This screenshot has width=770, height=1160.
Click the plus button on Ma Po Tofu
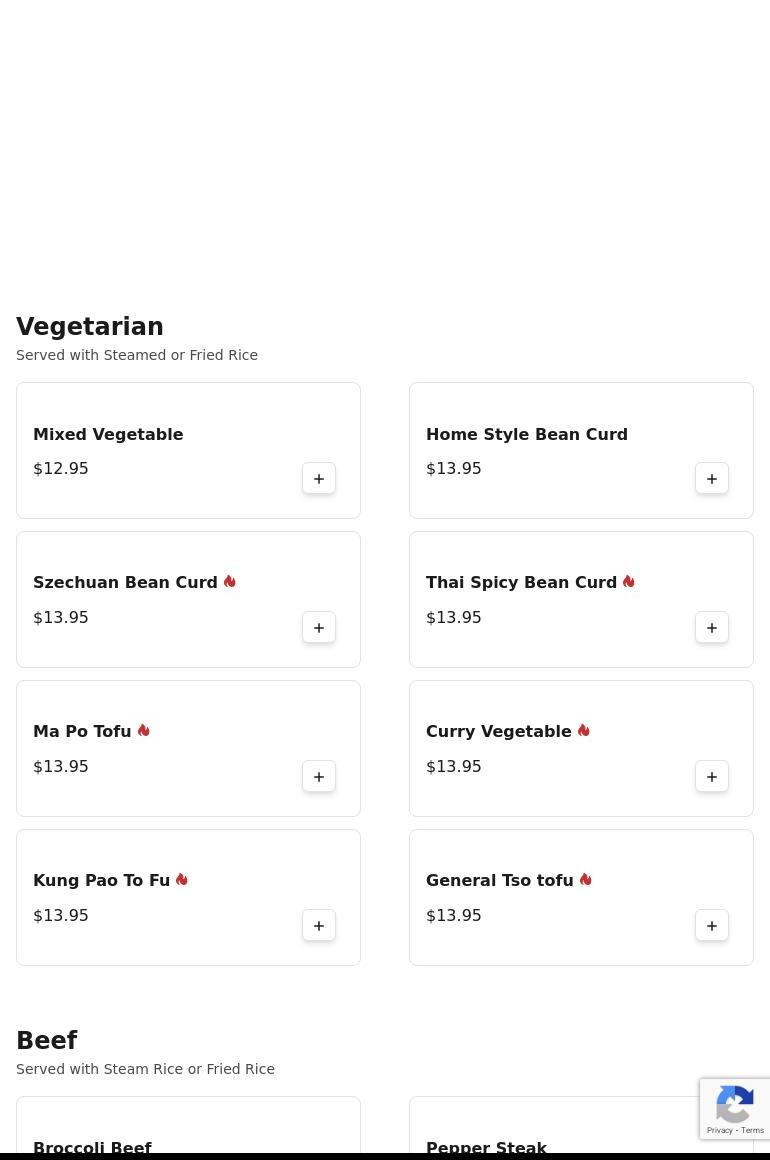319,777
